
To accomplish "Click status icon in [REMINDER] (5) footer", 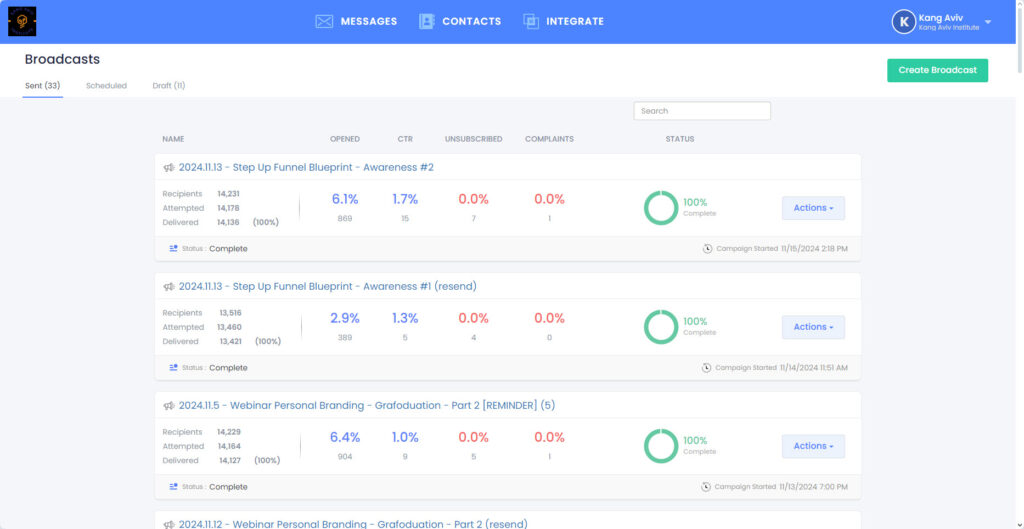I will point(174,487).
